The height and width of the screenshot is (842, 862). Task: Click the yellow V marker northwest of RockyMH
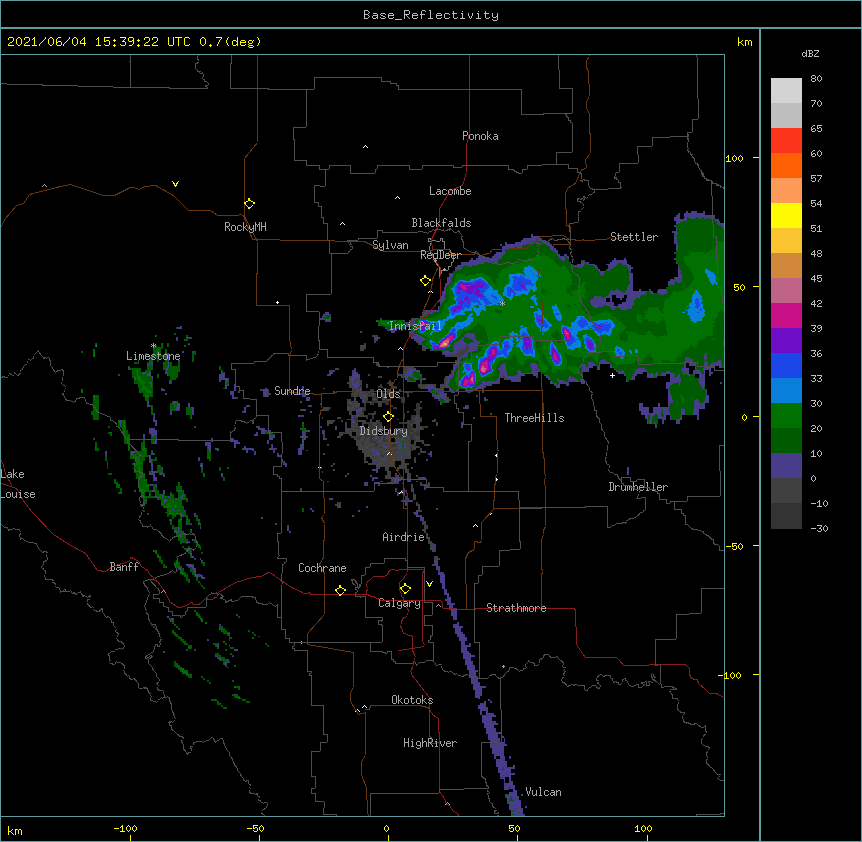175,184
